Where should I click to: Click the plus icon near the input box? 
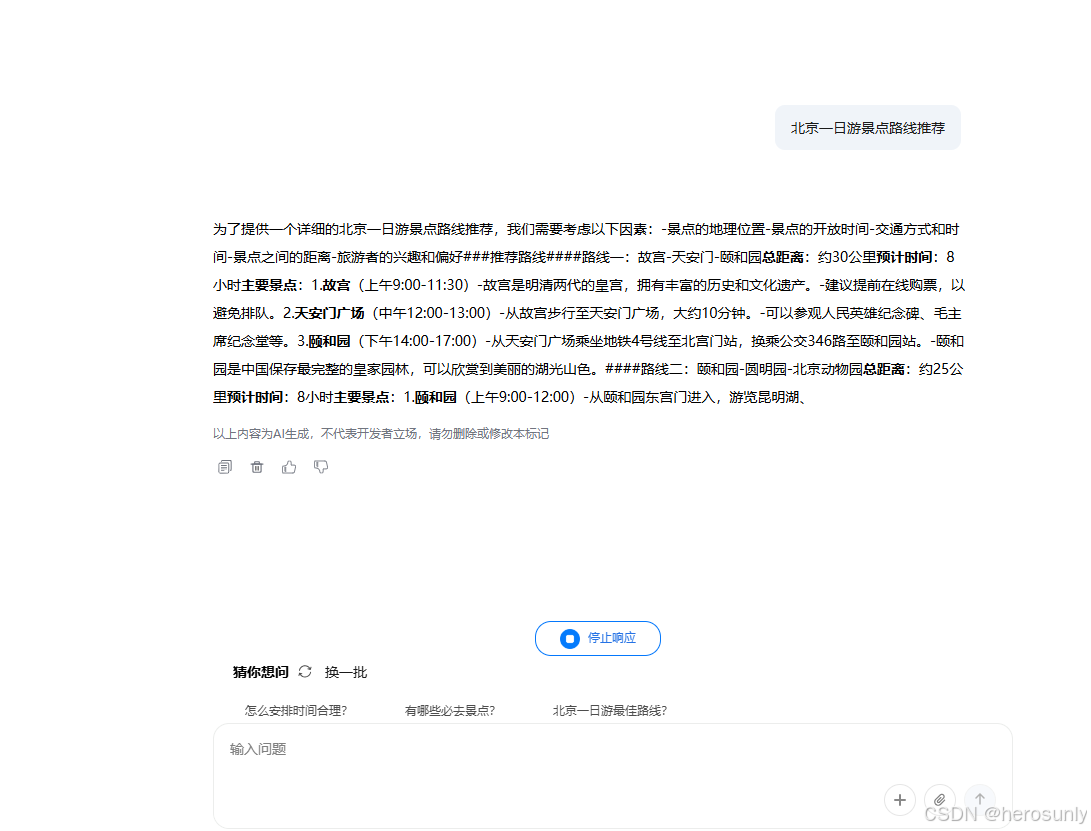(x=899, y=800)
